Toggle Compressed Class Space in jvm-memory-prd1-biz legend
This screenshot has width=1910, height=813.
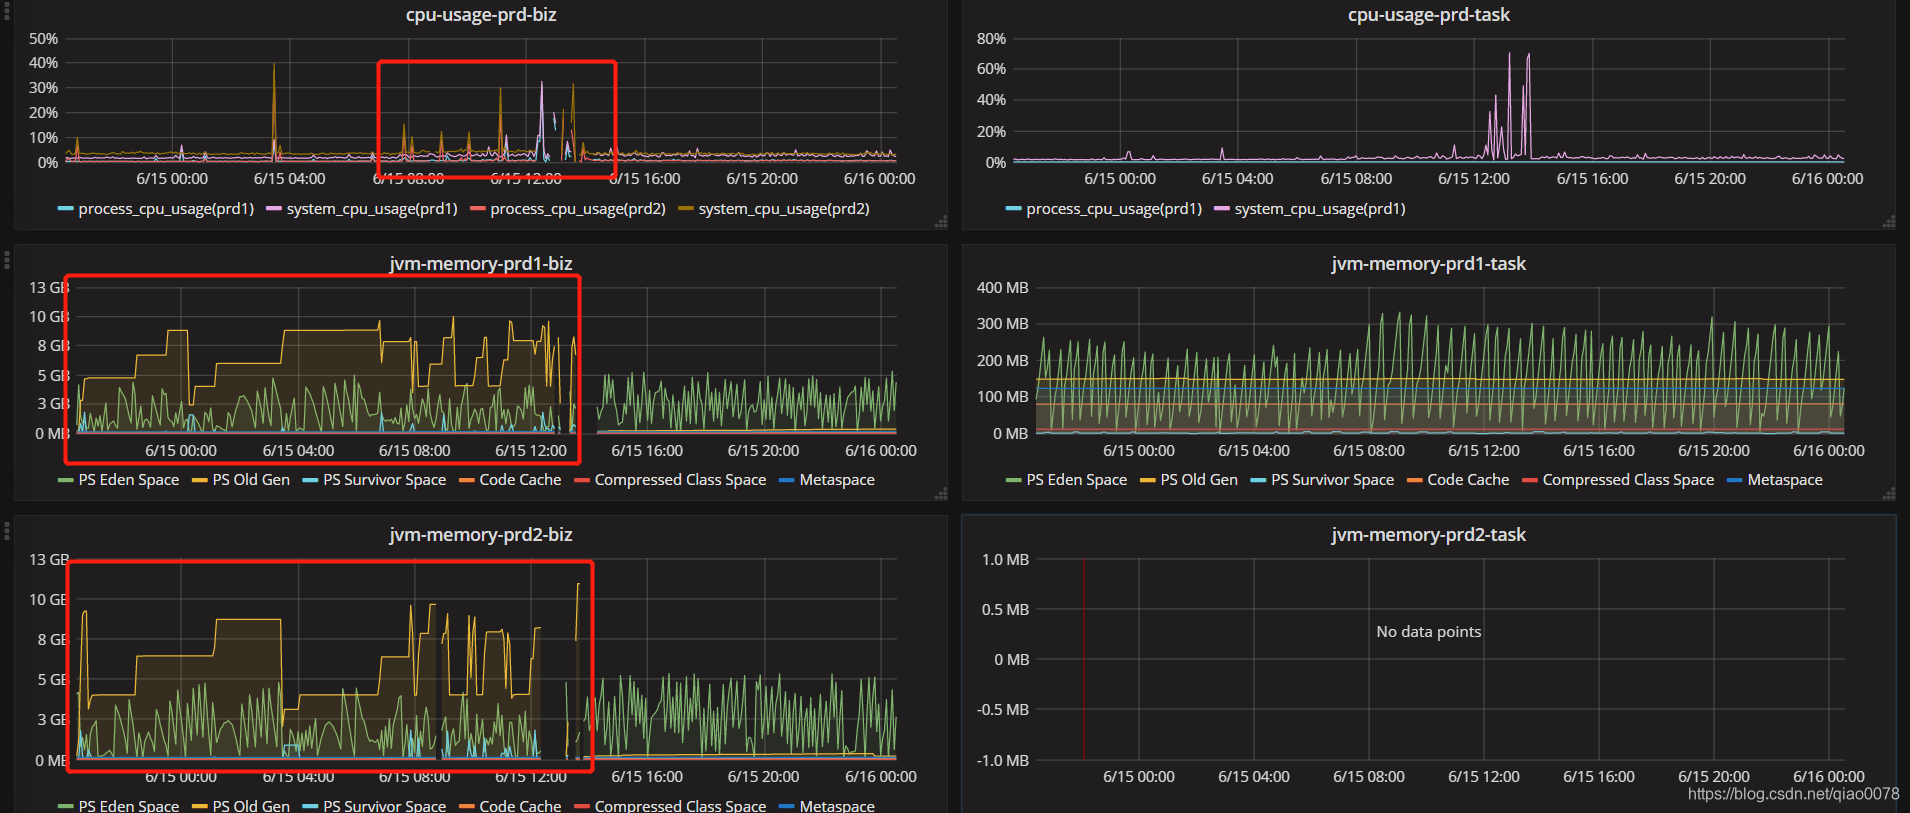(x=680, y=480)
